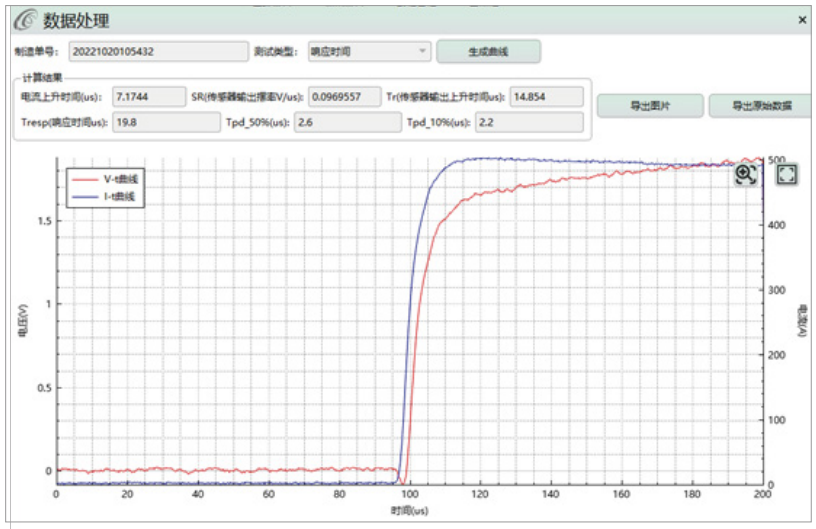Click the 导出图片 button
The width and height of the screenshot is (816, 529).
click(x=649, y=106)
